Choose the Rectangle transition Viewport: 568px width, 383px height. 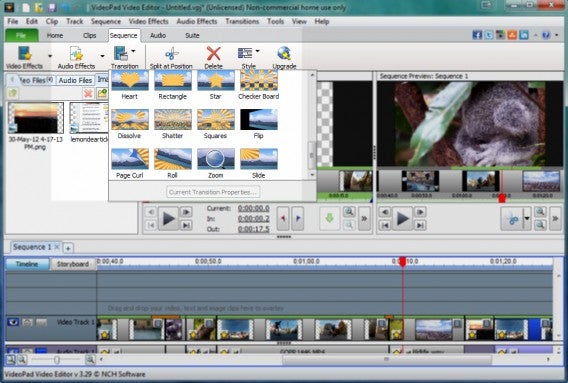[x=172, y=84]
